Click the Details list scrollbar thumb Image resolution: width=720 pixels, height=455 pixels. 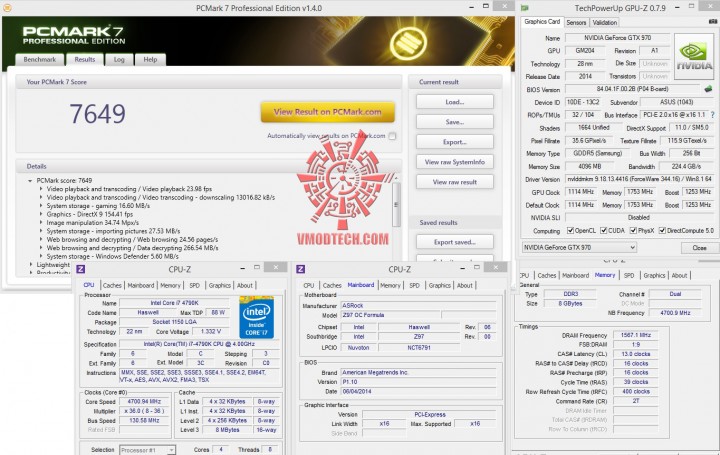coord(396,204)
